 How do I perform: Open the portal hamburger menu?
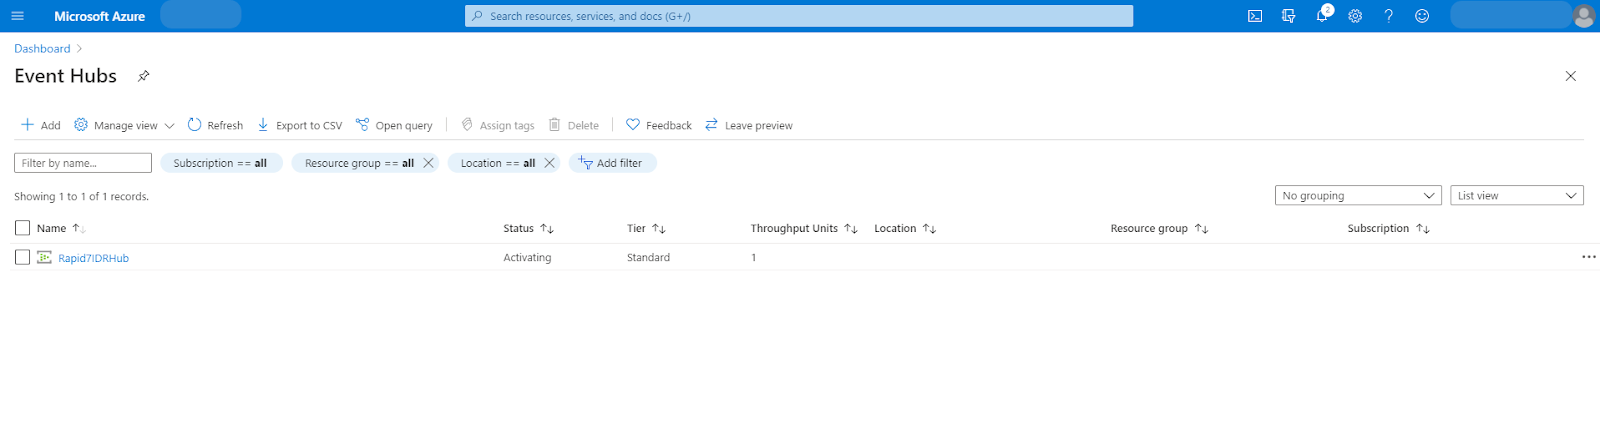coord(17,16)
